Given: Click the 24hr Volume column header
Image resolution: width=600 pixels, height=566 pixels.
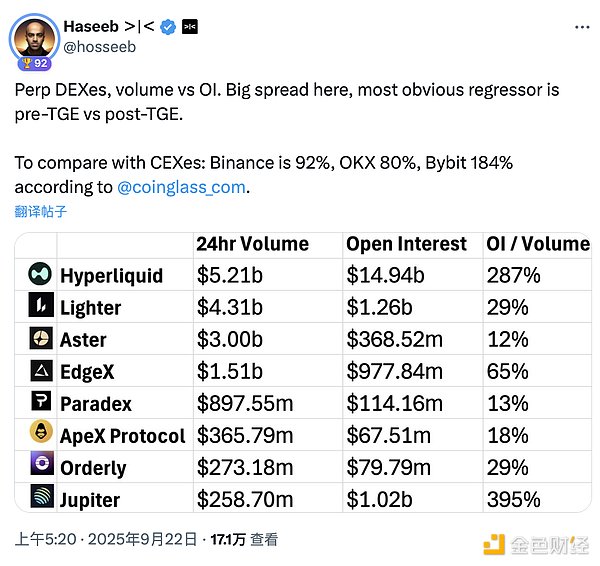Looking at the screenshot, I should click(x=252, y=243).
